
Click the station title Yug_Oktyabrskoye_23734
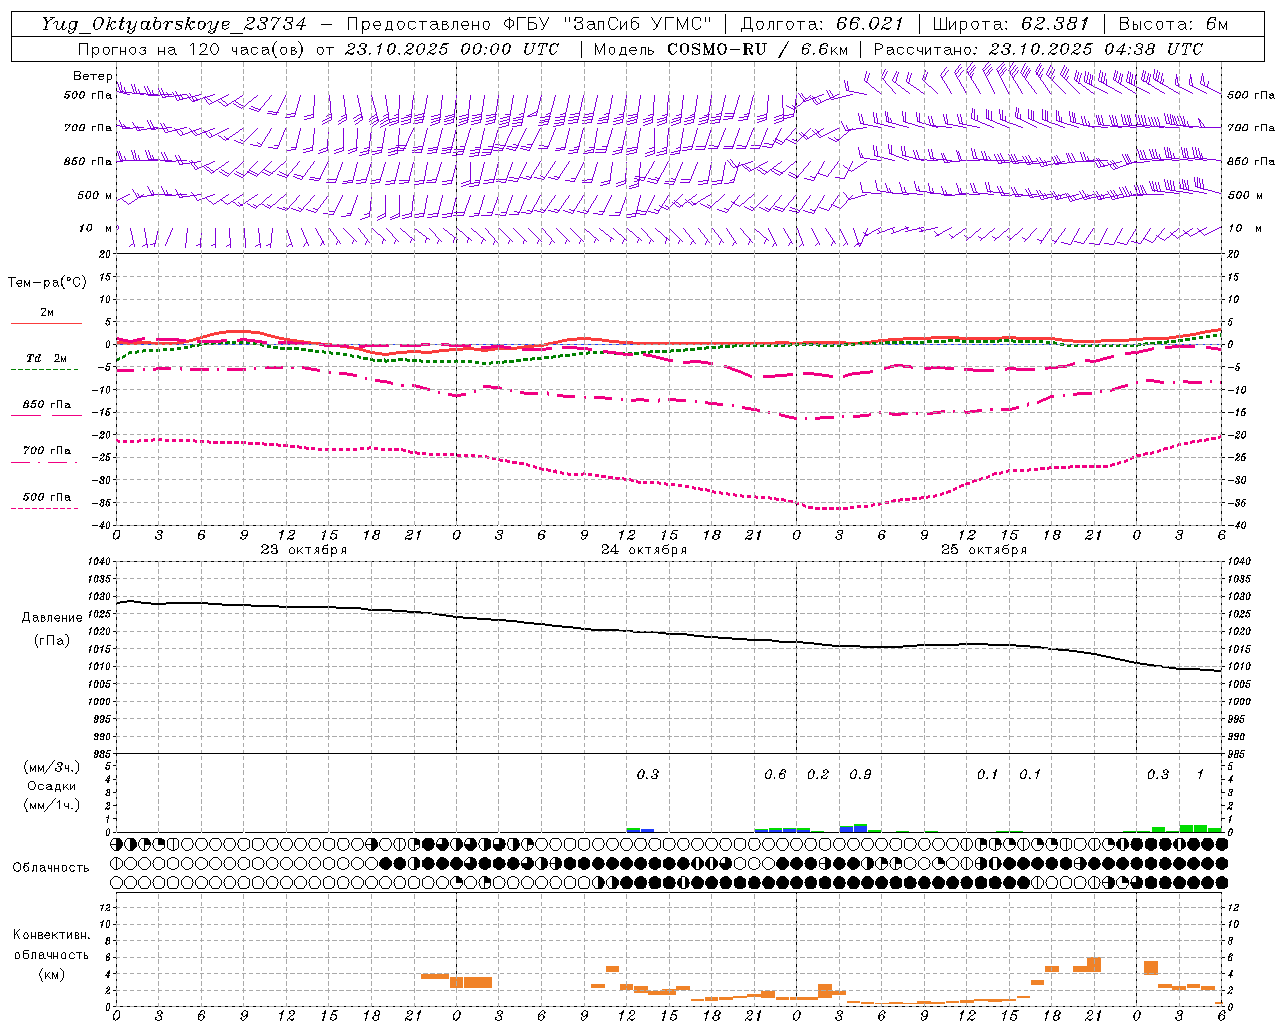point(173,24)
